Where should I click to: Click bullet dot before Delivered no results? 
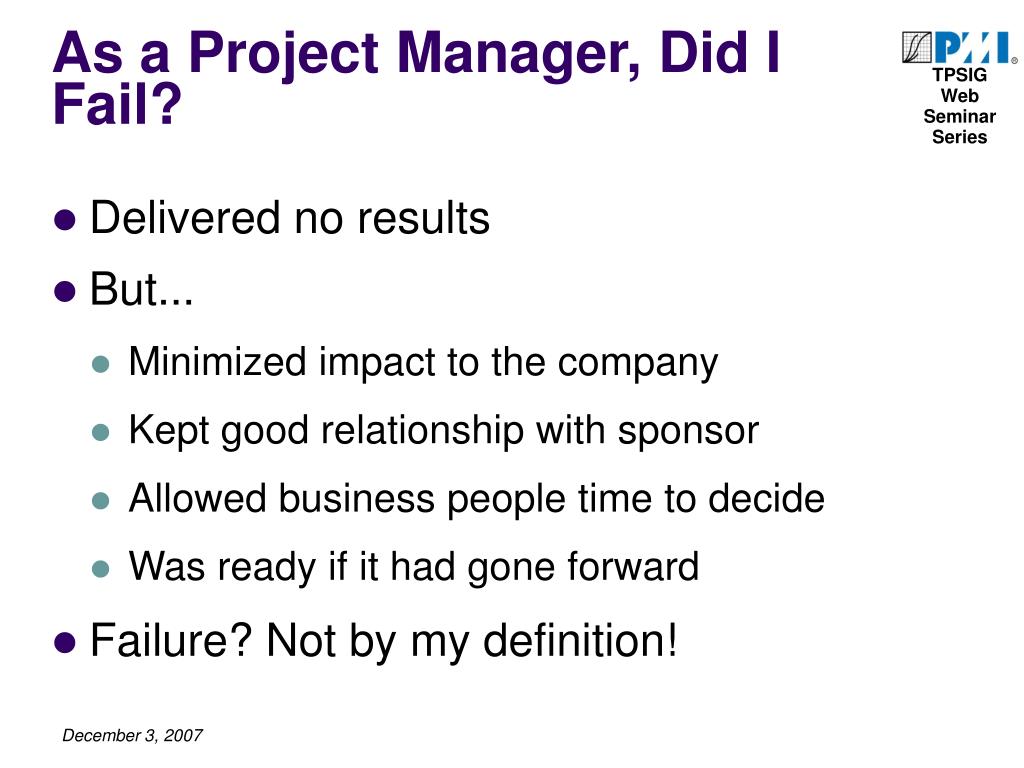pos(65,220)
